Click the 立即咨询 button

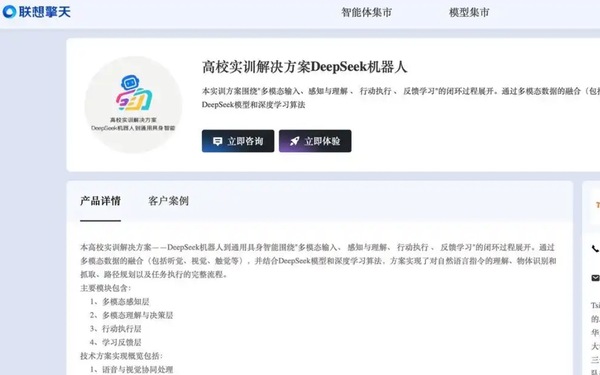[238, 141]
